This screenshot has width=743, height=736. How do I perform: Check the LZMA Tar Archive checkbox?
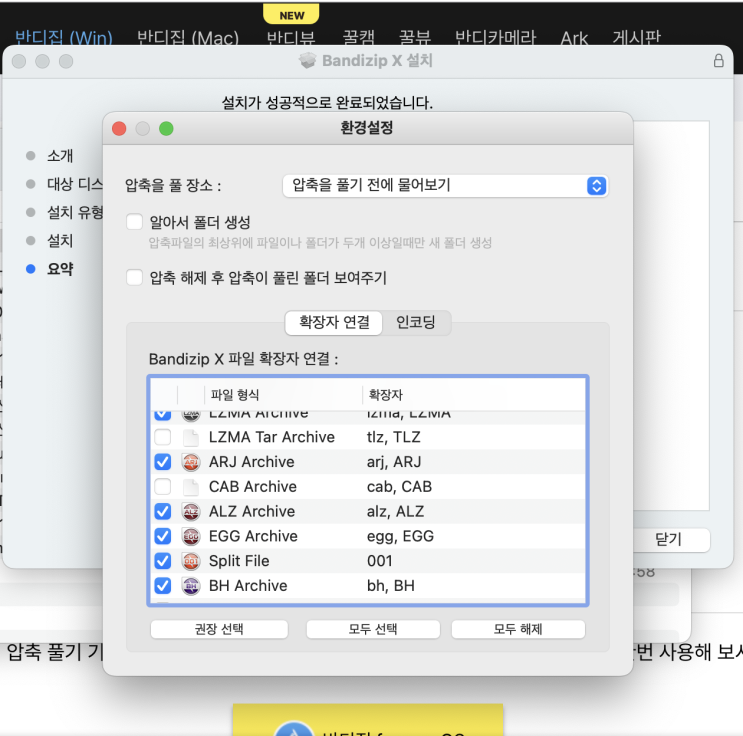pyautogui.click(x=163, y=437)
